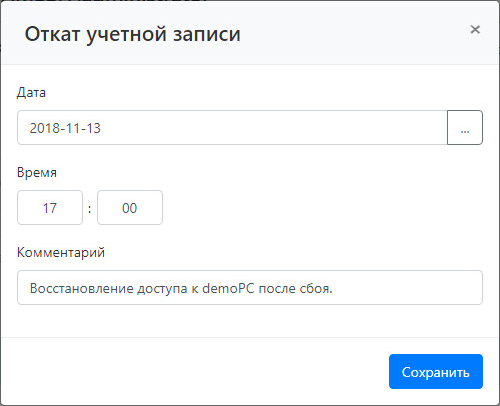Click into the Комментарий text field
The image size is (500, 406).
point(250,288)
